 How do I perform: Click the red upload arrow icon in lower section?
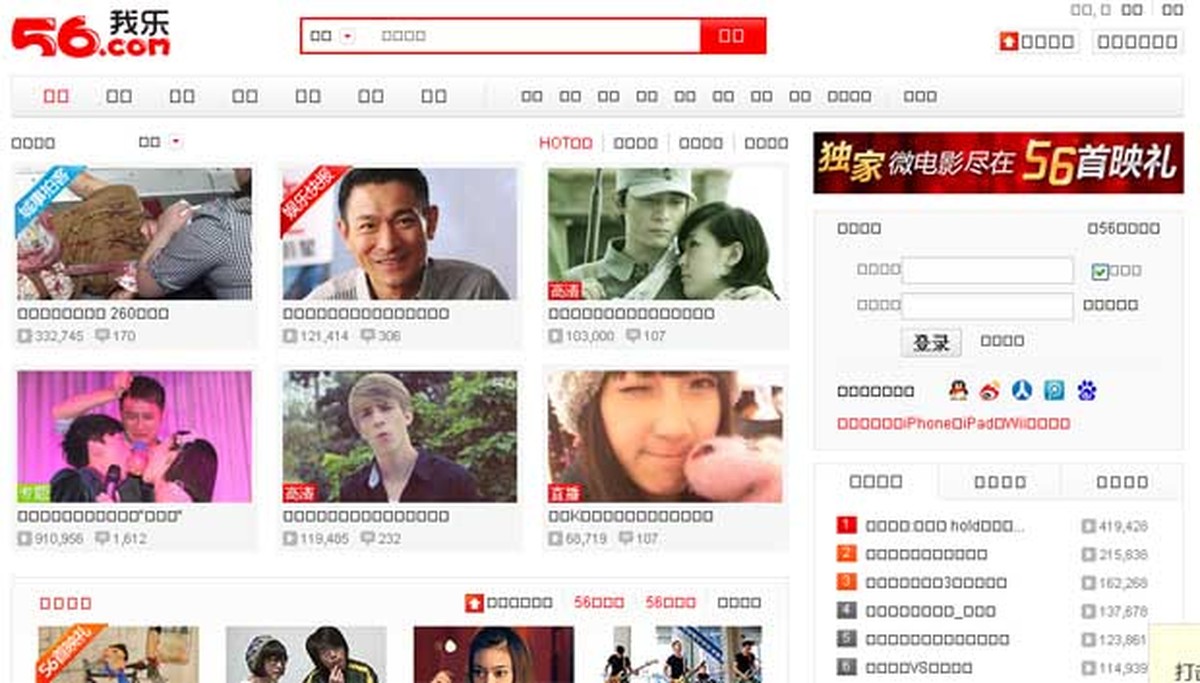click(474, 603)
